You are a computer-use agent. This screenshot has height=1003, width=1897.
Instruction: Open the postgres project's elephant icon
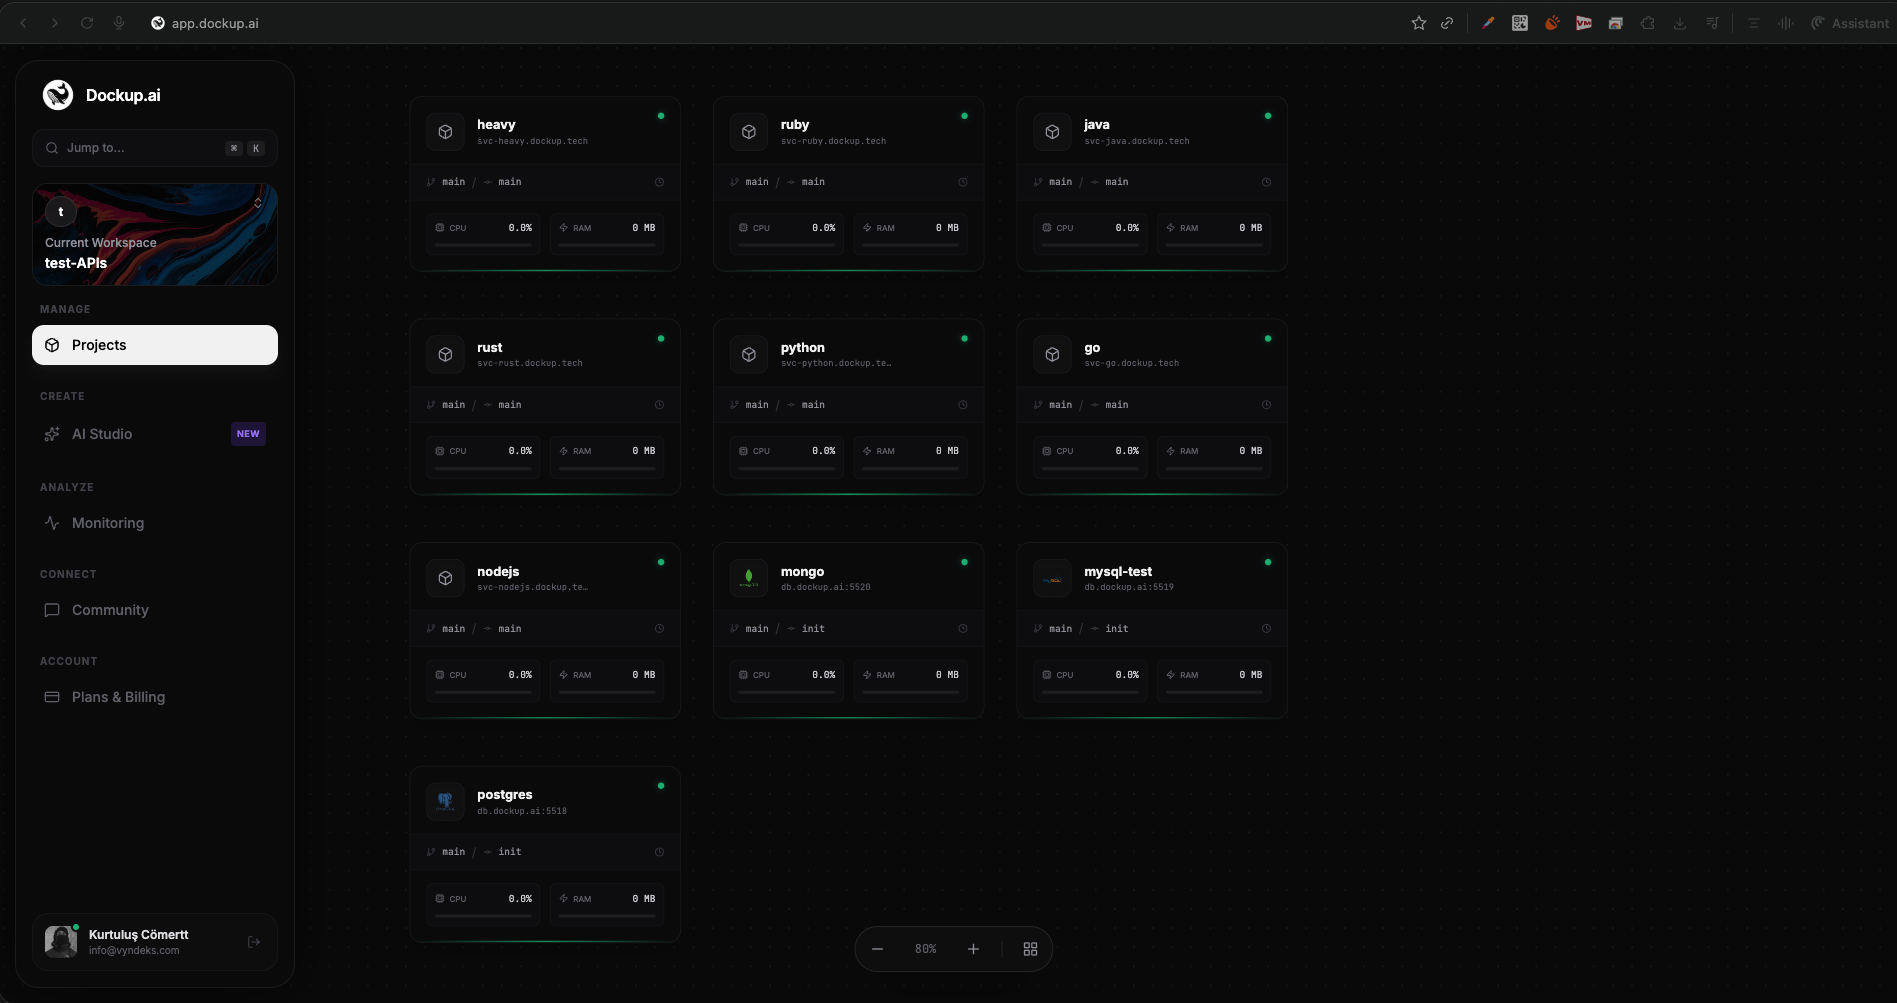tap(445, 800)
